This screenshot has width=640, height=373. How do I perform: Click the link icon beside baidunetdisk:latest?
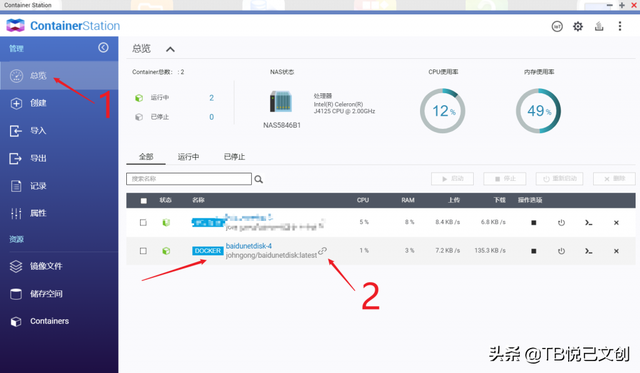[x=322, y=251]
